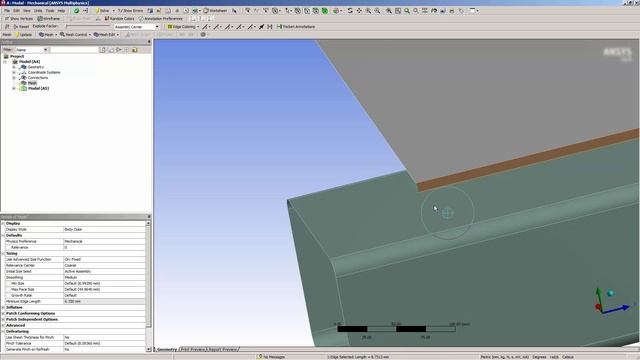Toggle Thicken Annotations
640x360 pixels.
click(296, 27)
